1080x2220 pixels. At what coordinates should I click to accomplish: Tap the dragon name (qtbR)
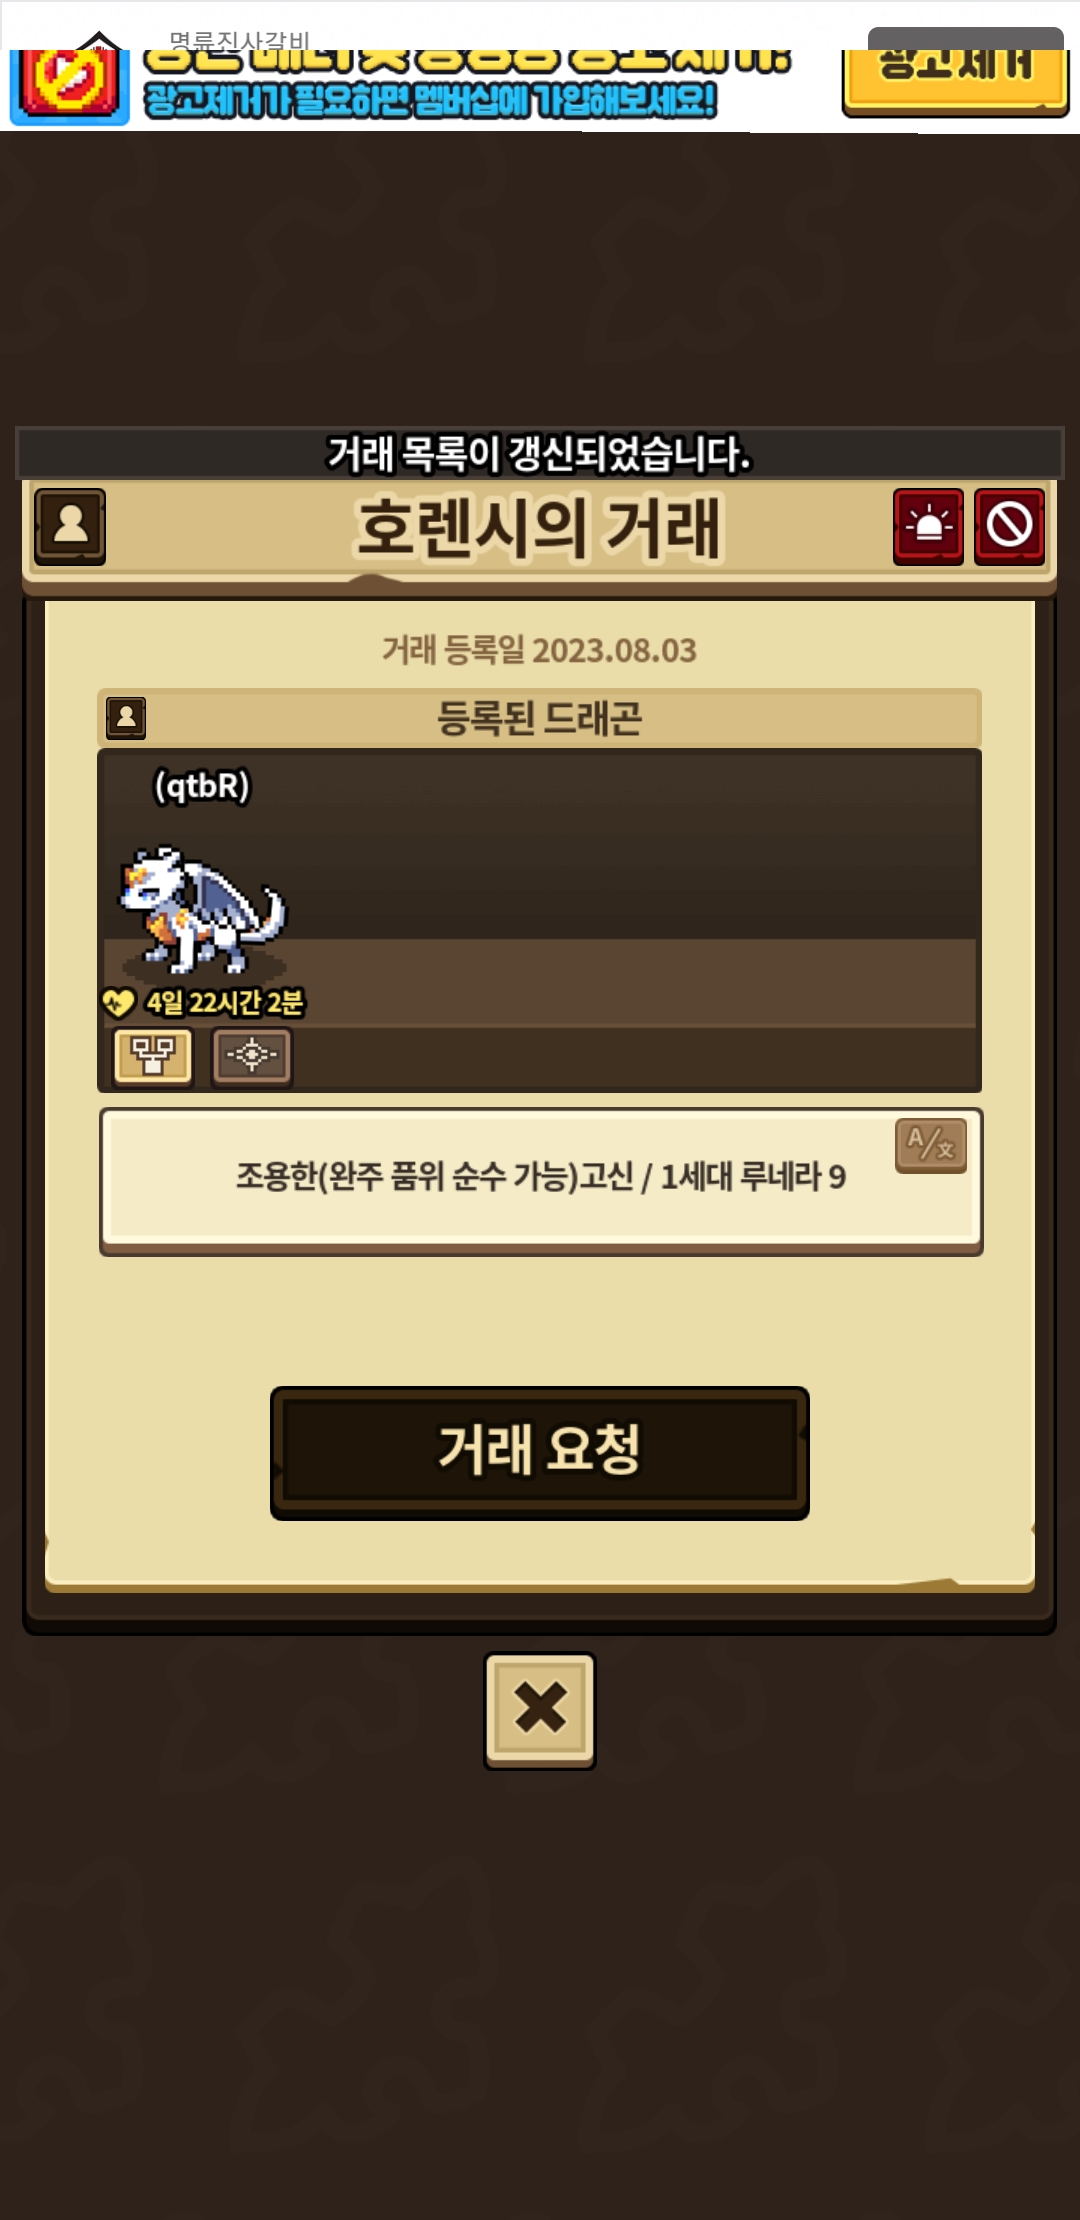[x=201, y=786]
